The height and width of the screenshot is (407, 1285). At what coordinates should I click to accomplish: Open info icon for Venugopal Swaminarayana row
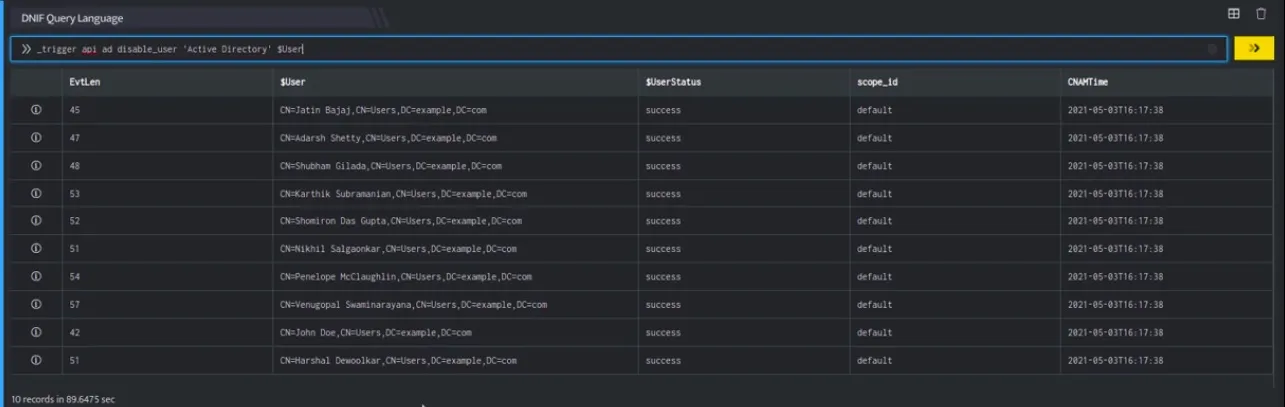point(36,304)
